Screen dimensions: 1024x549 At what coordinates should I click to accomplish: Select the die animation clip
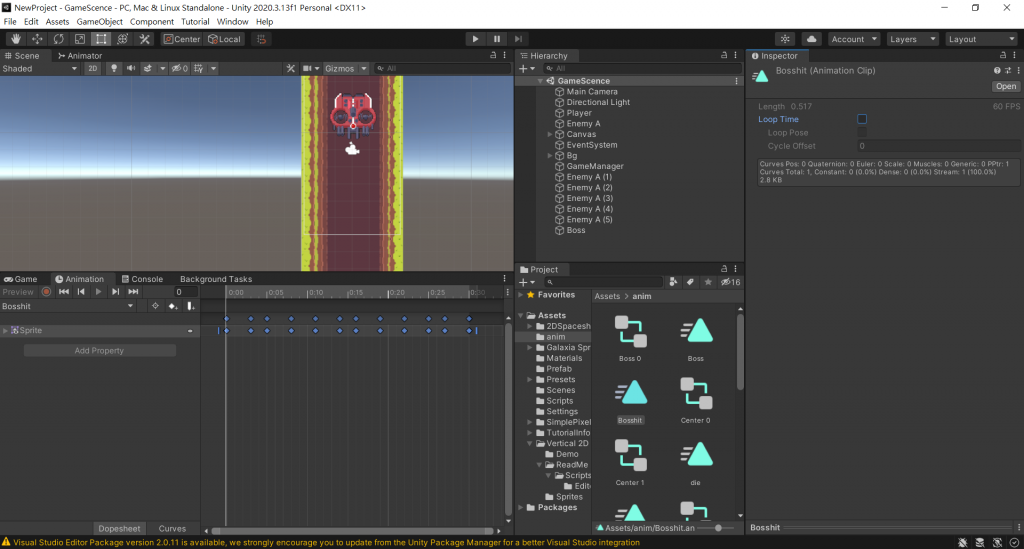click(x=696, y=462)
